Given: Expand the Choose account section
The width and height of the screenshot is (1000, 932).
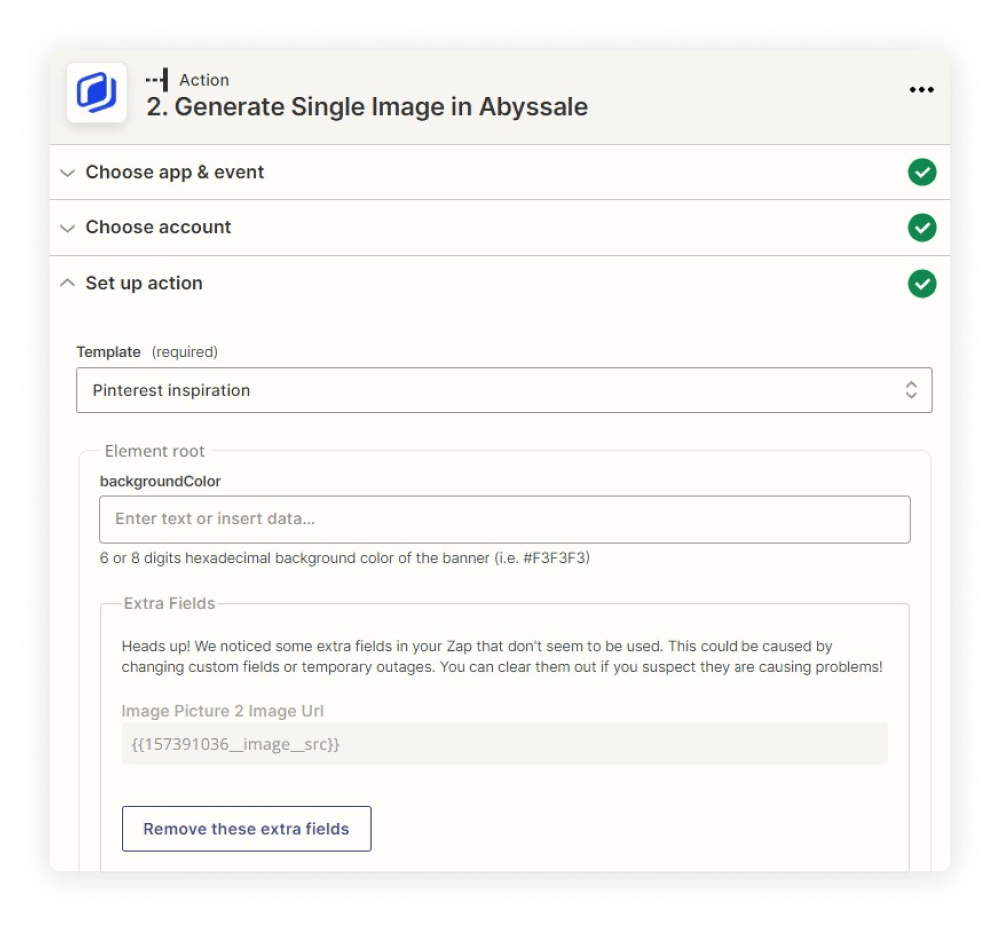Looking at the screenshot, I should tap(68, 228).
